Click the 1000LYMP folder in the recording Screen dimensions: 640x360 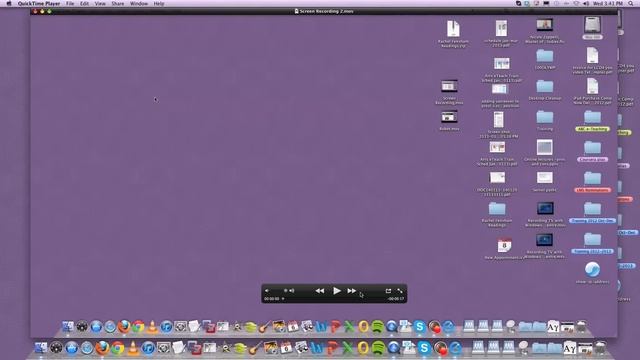[x=544, y=60]
